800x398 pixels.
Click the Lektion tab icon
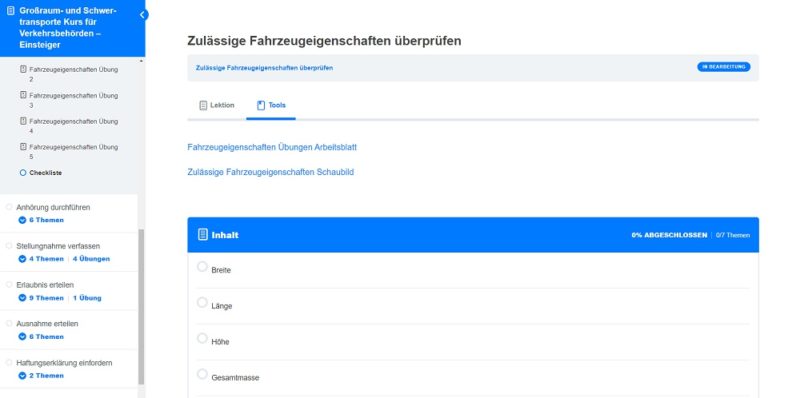203,106
